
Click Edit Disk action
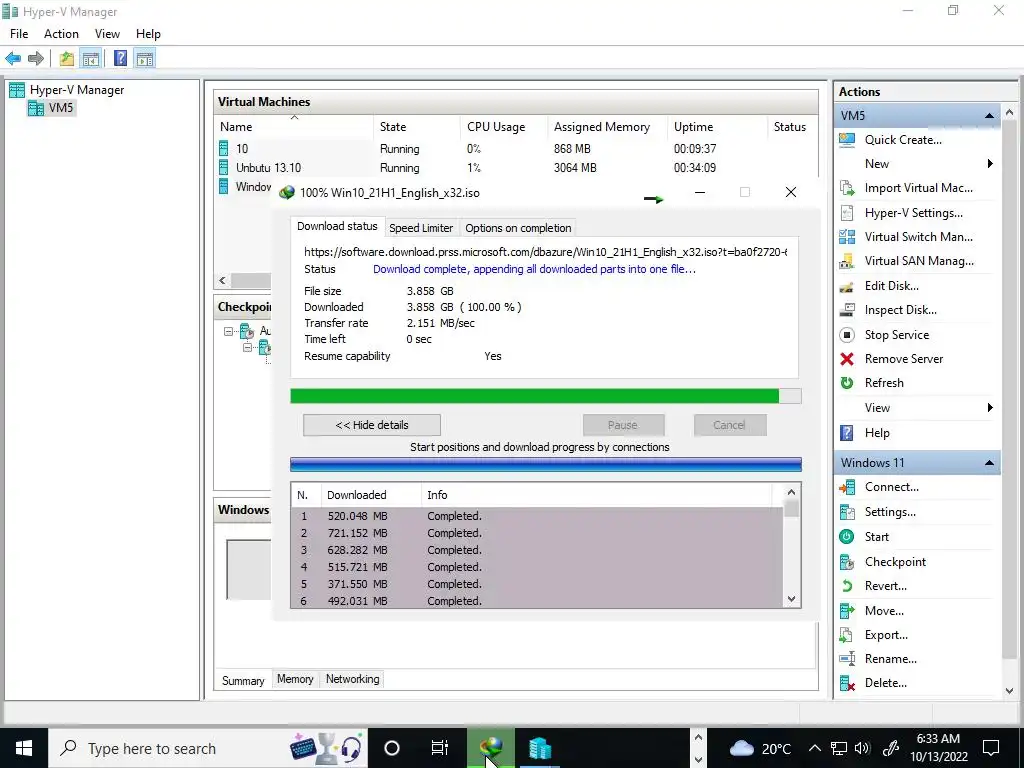coord(891,286)
